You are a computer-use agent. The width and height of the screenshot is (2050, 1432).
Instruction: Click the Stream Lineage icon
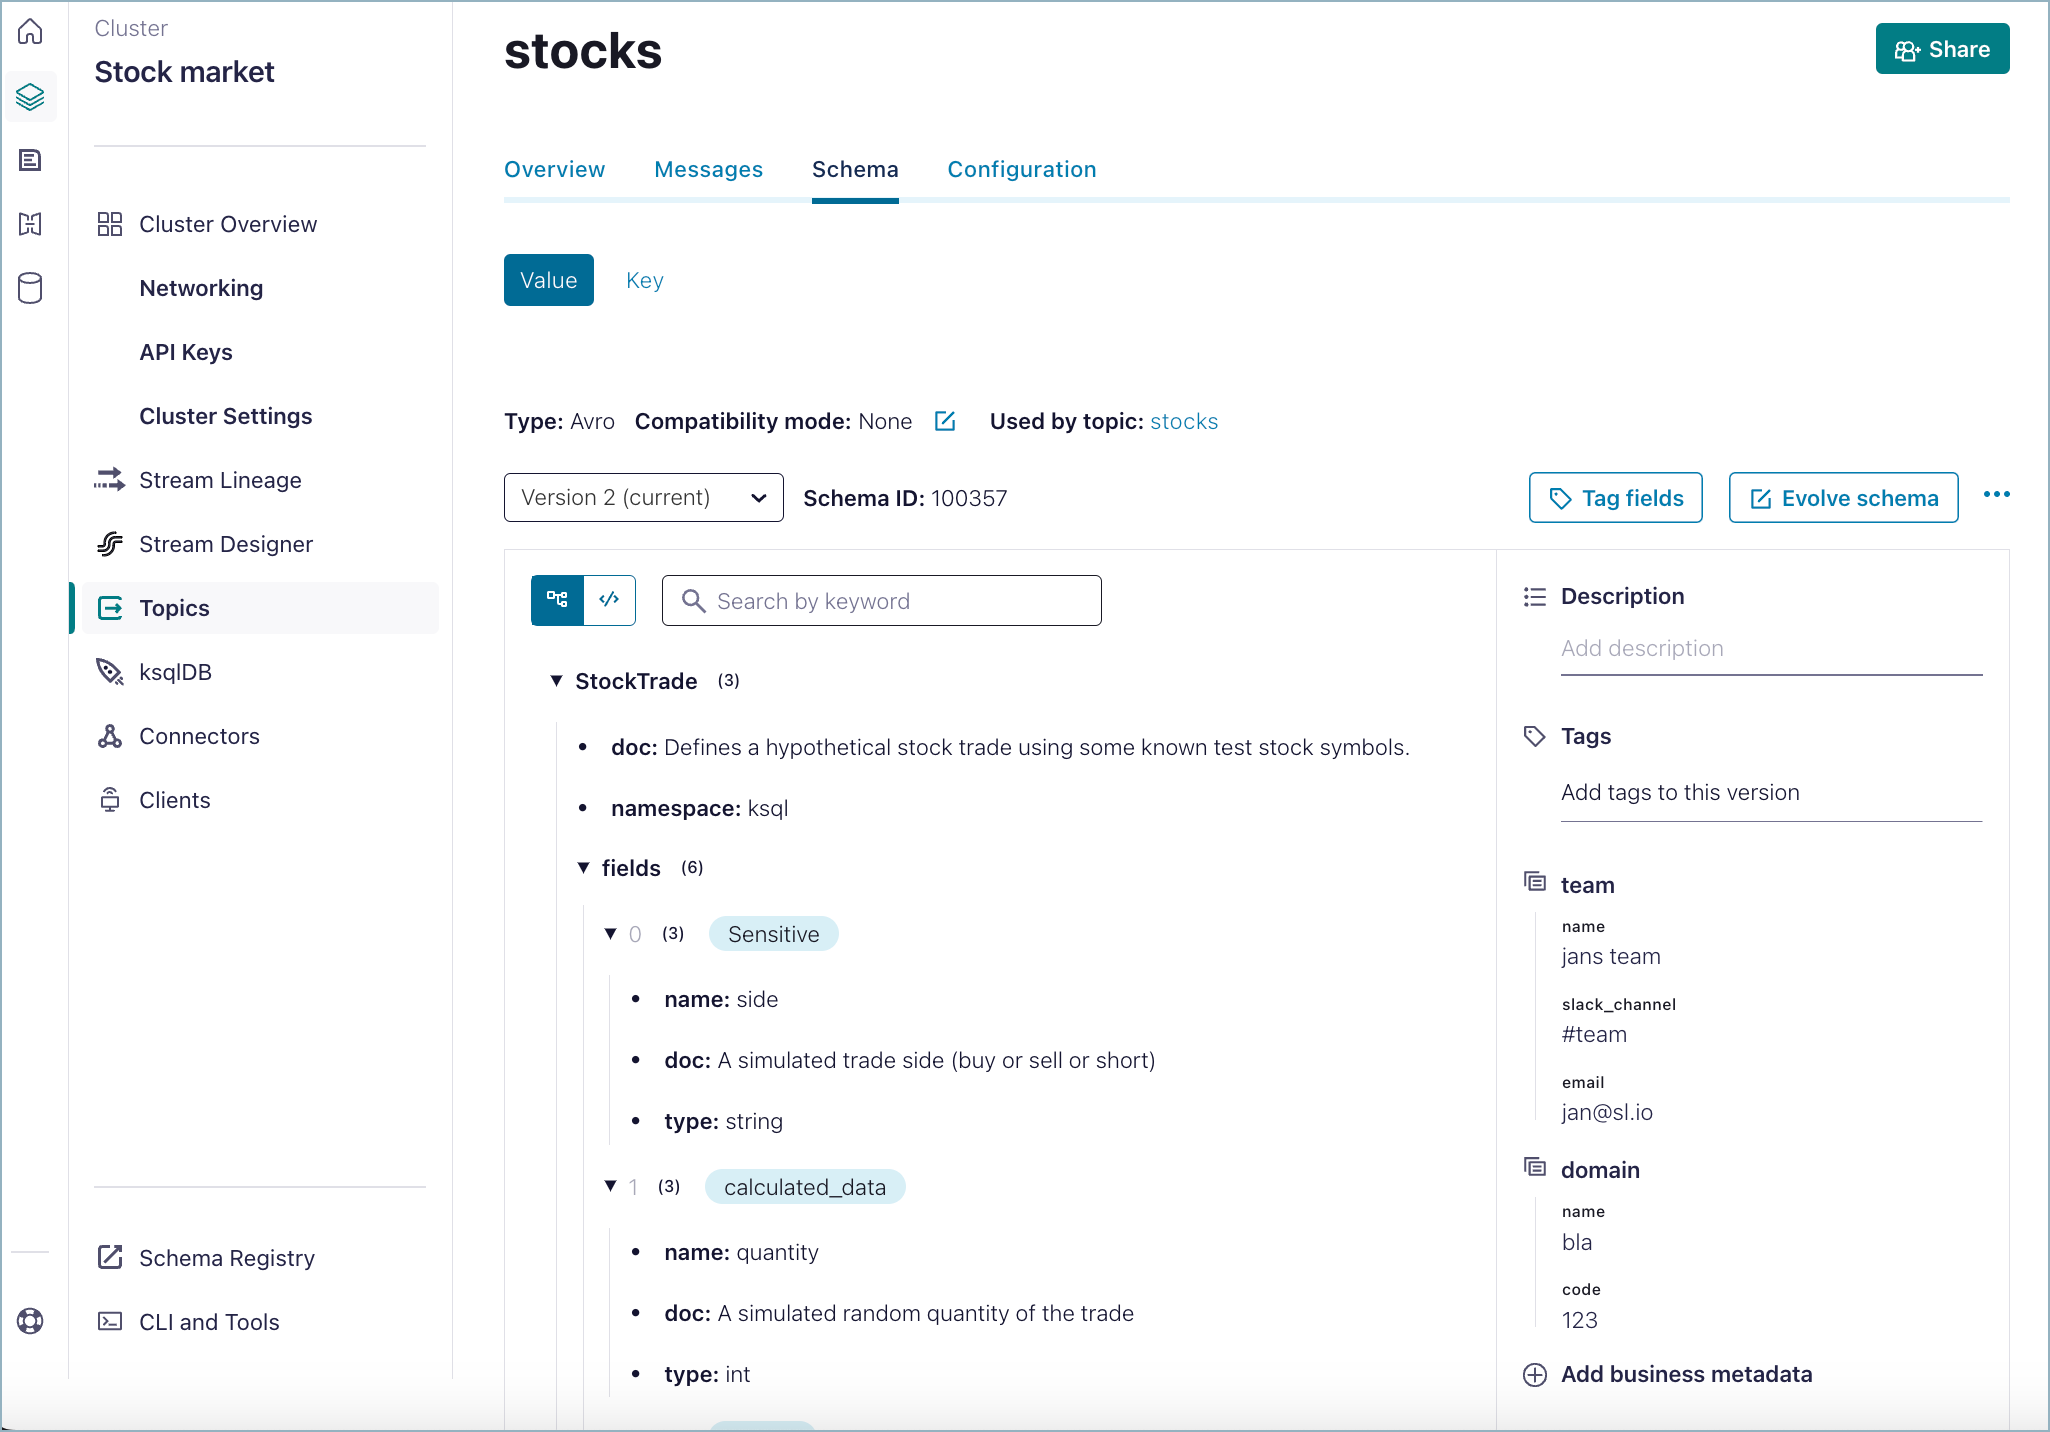click(x=110, y=480)
